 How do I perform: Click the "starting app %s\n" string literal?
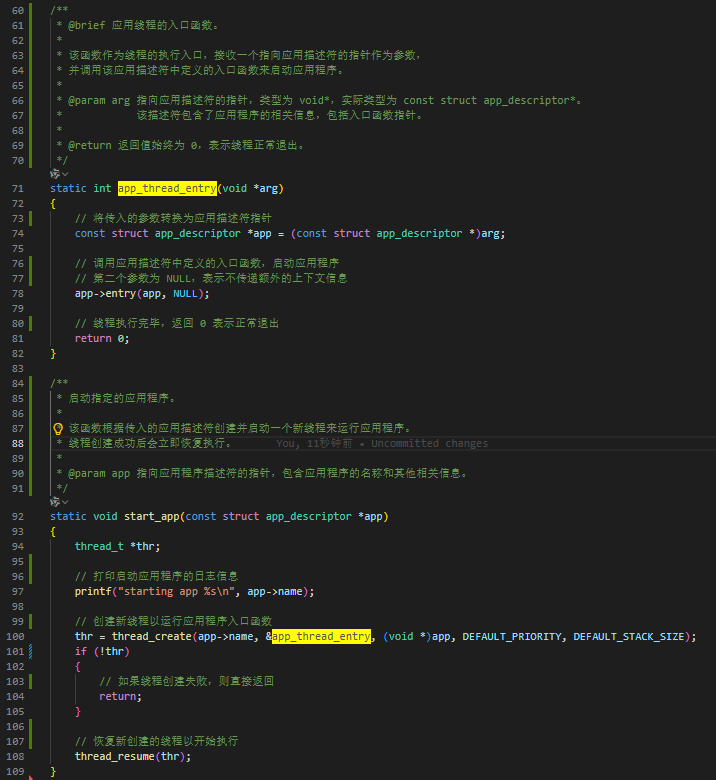coord(177,591)
